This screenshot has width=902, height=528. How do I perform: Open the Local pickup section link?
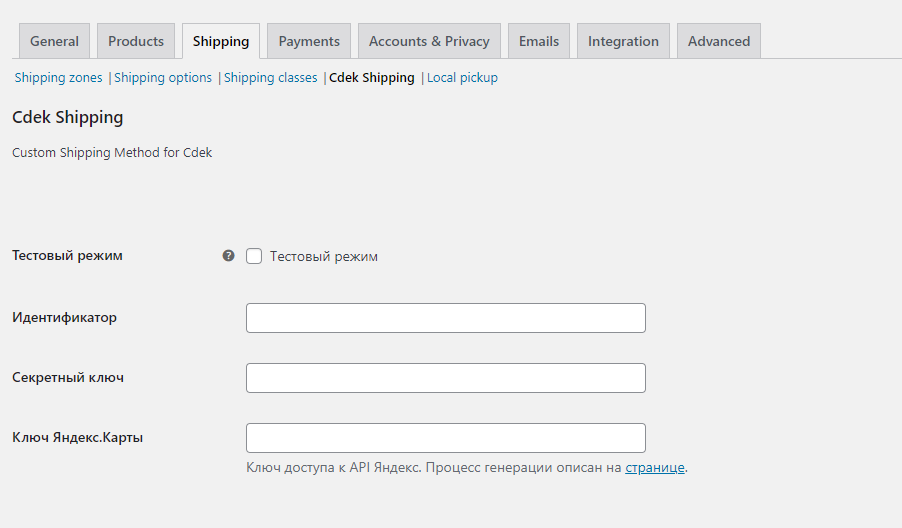[x=462, y=78]
